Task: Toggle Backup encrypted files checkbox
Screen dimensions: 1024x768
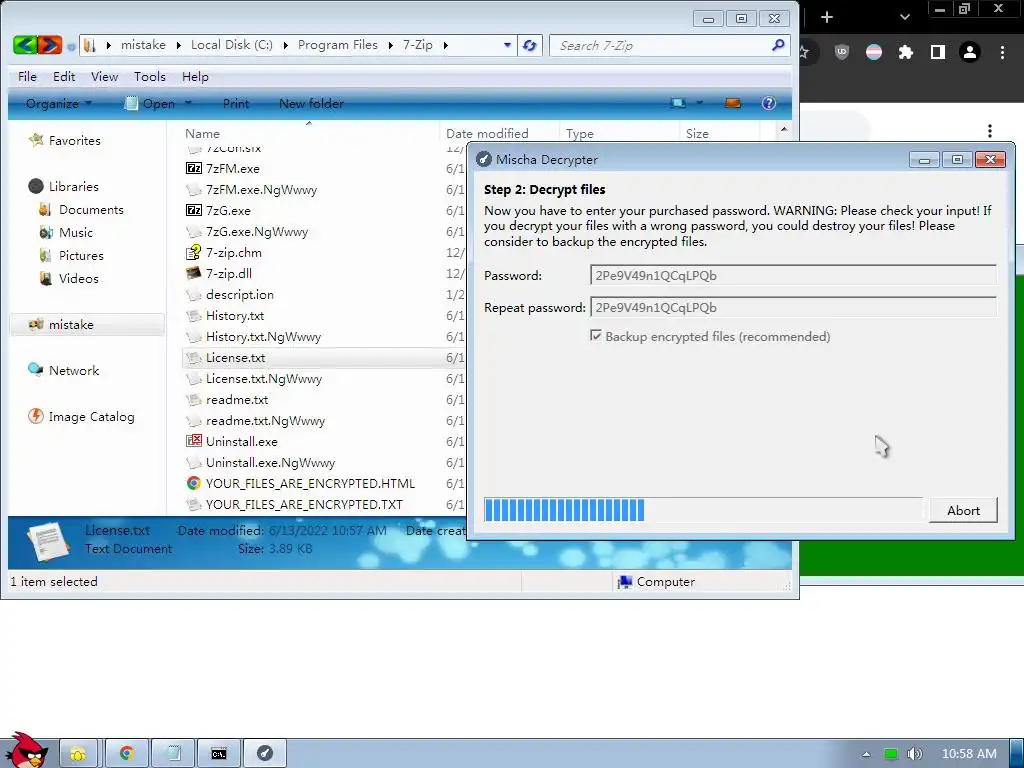Action: click(596, 336)
